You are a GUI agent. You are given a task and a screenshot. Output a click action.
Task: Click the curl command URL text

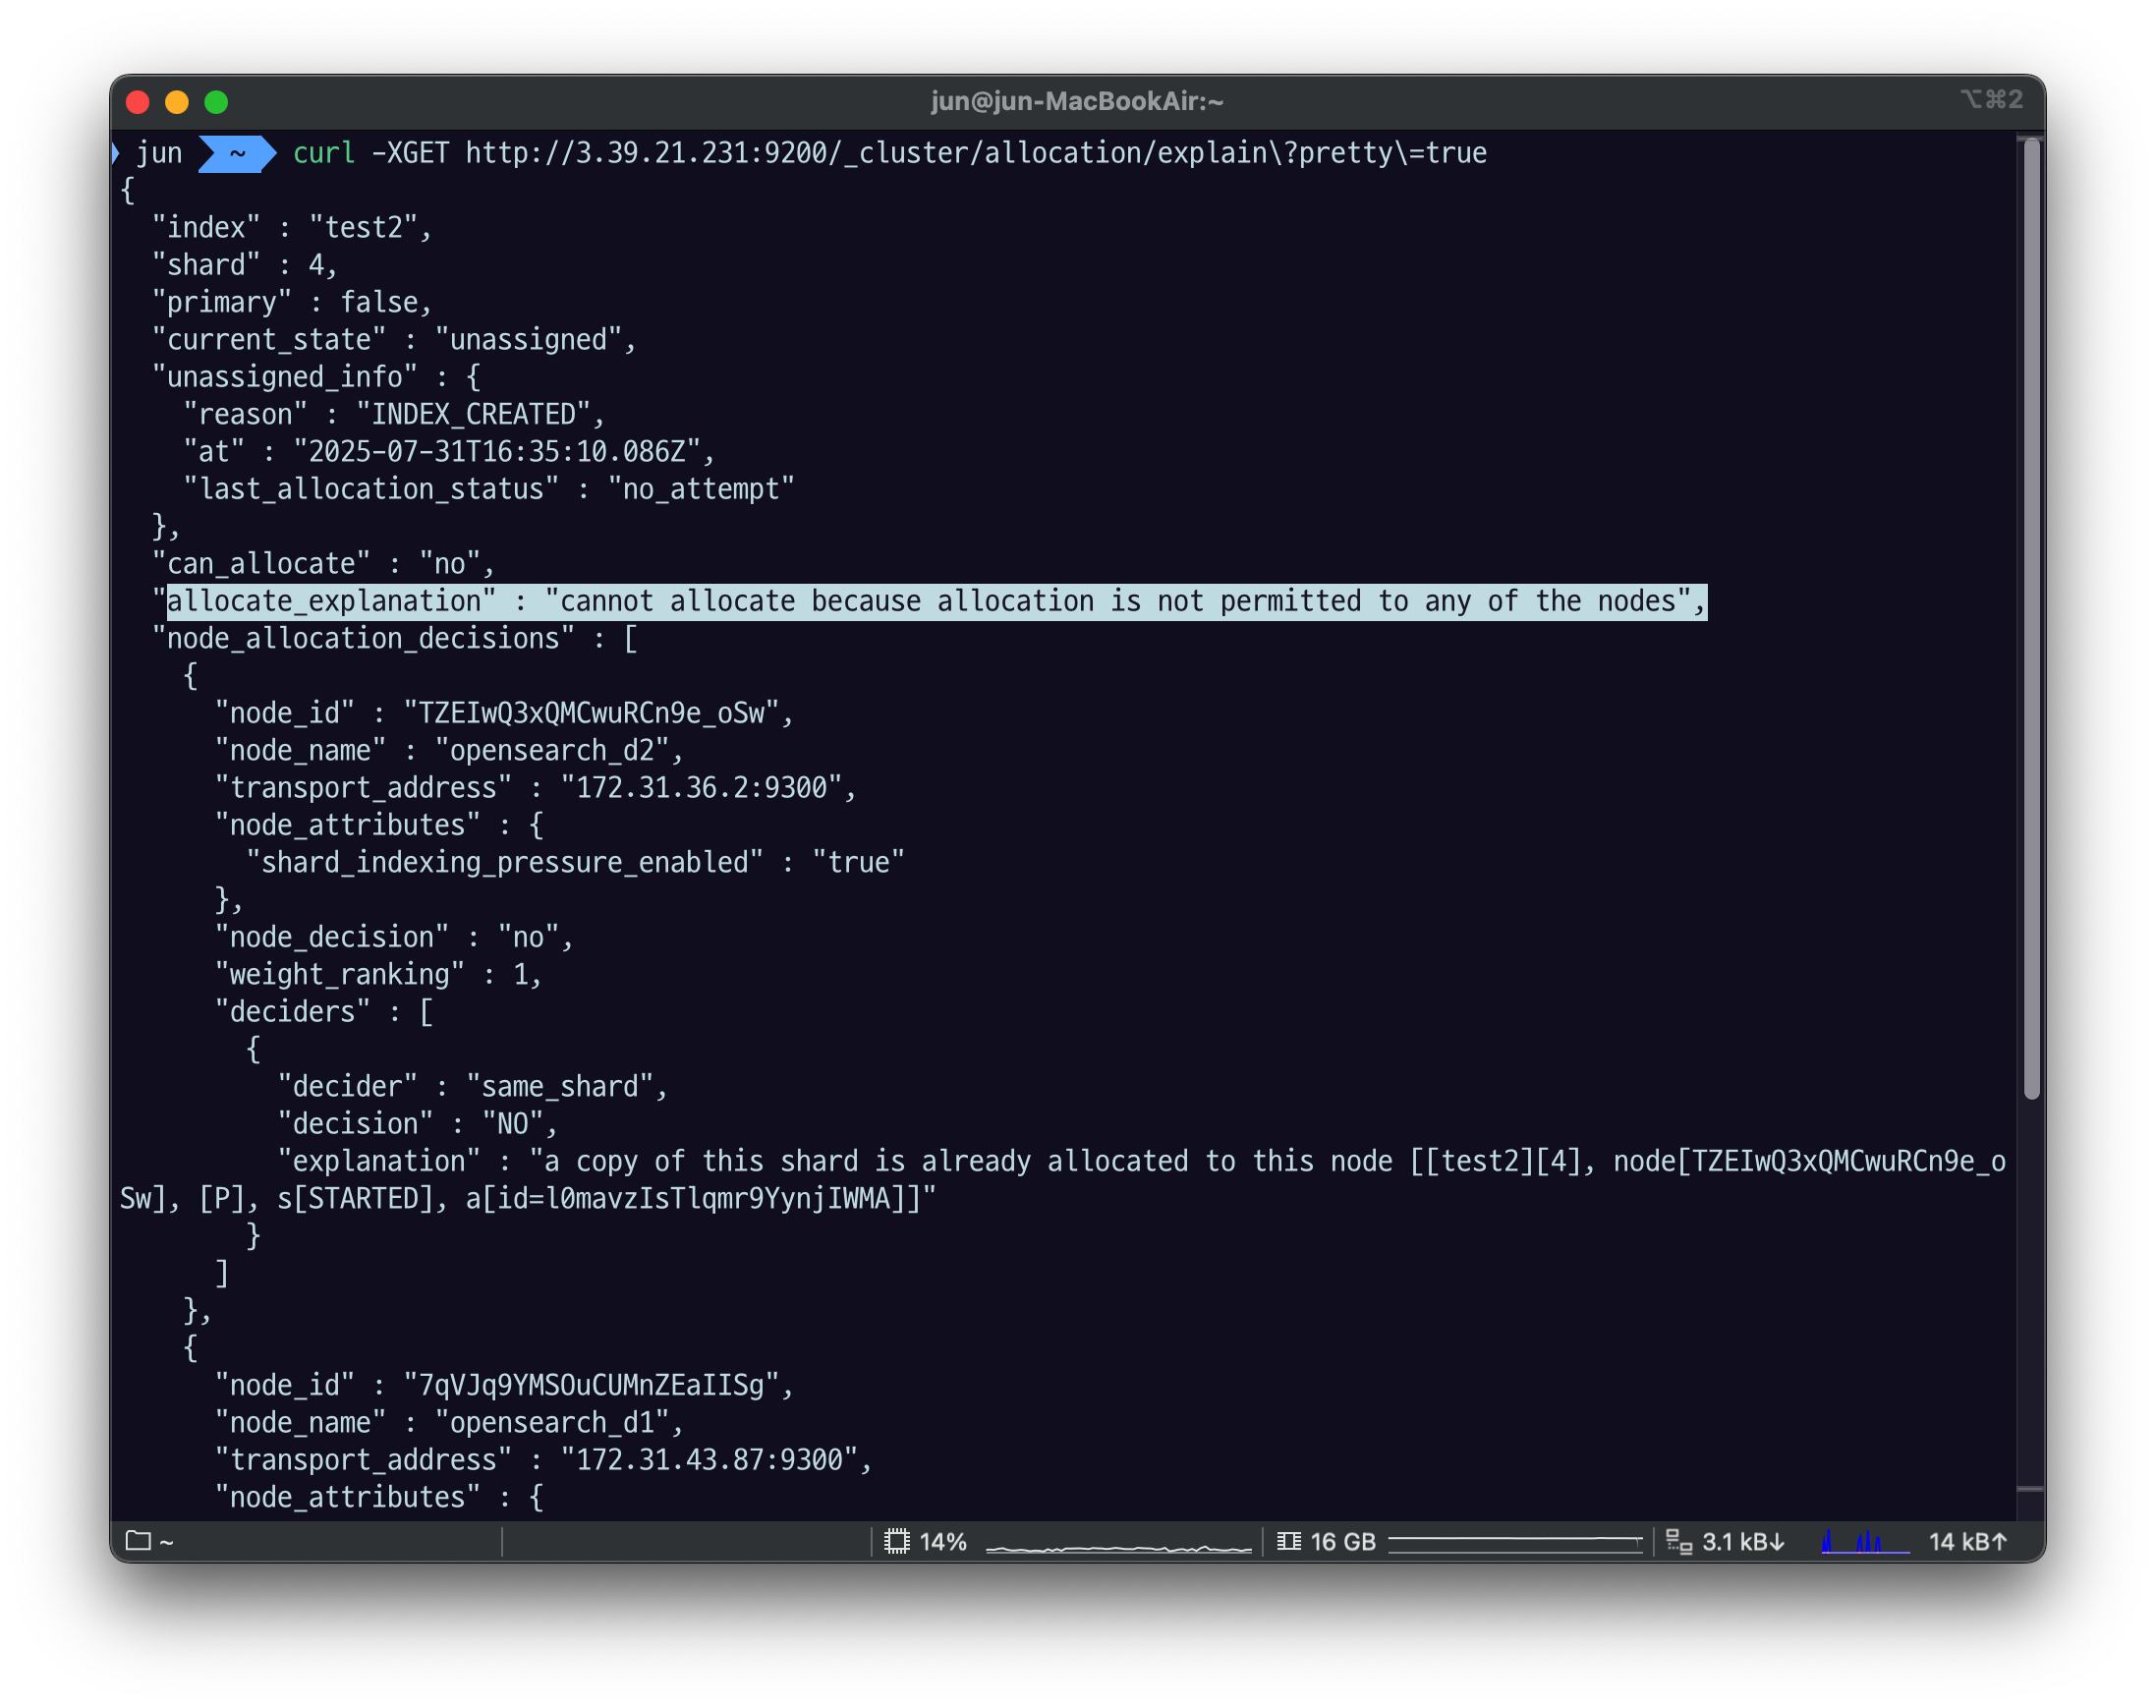pos(975,153)
